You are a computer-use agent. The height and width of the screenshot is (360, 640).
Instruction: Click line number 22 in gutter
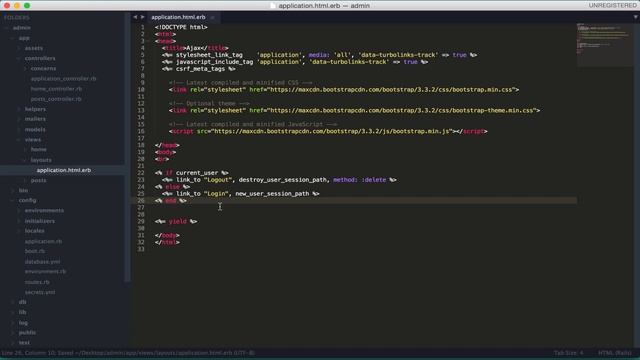[141, 173]
